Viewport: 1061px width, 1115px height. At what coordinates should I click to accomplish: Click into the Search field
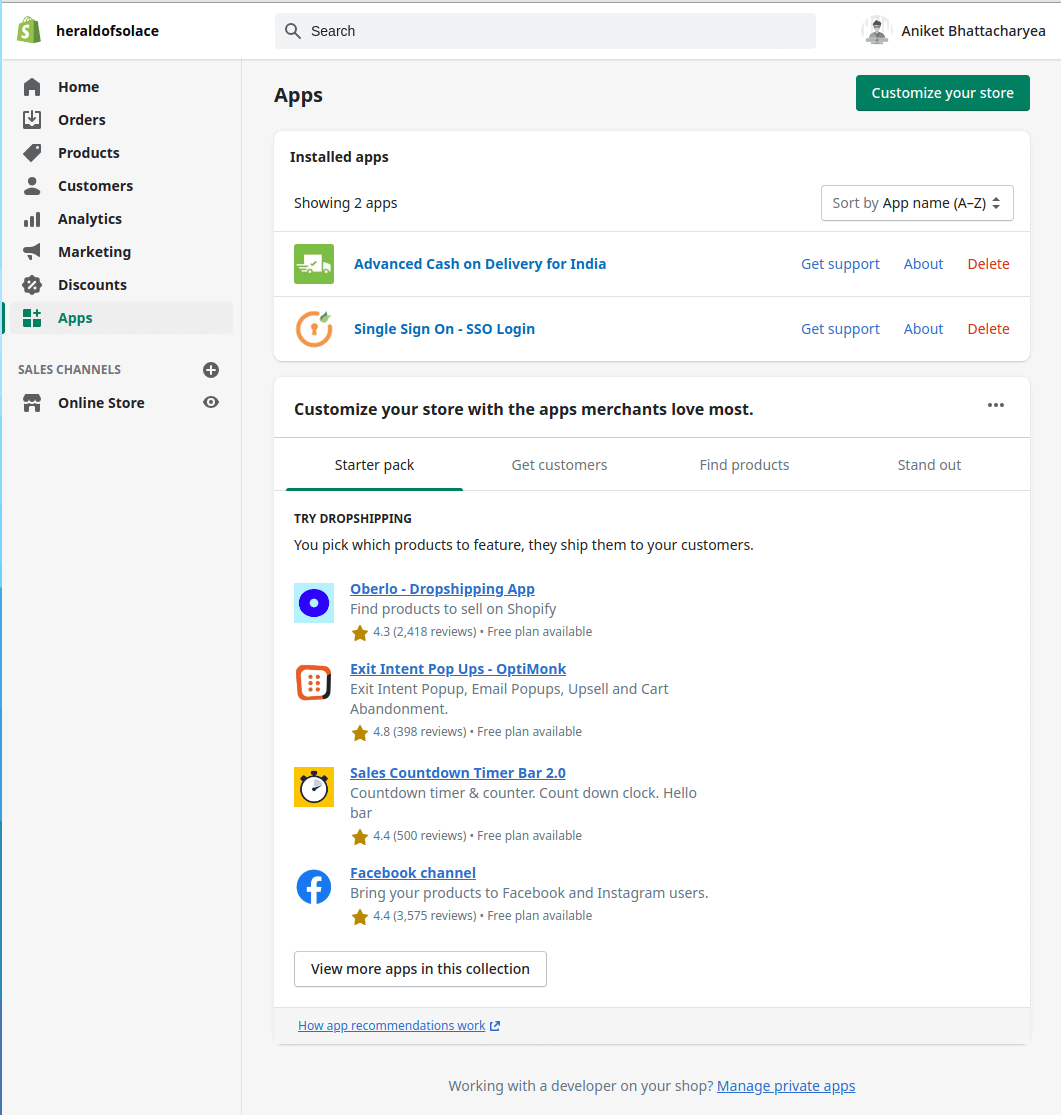point(545,31)
